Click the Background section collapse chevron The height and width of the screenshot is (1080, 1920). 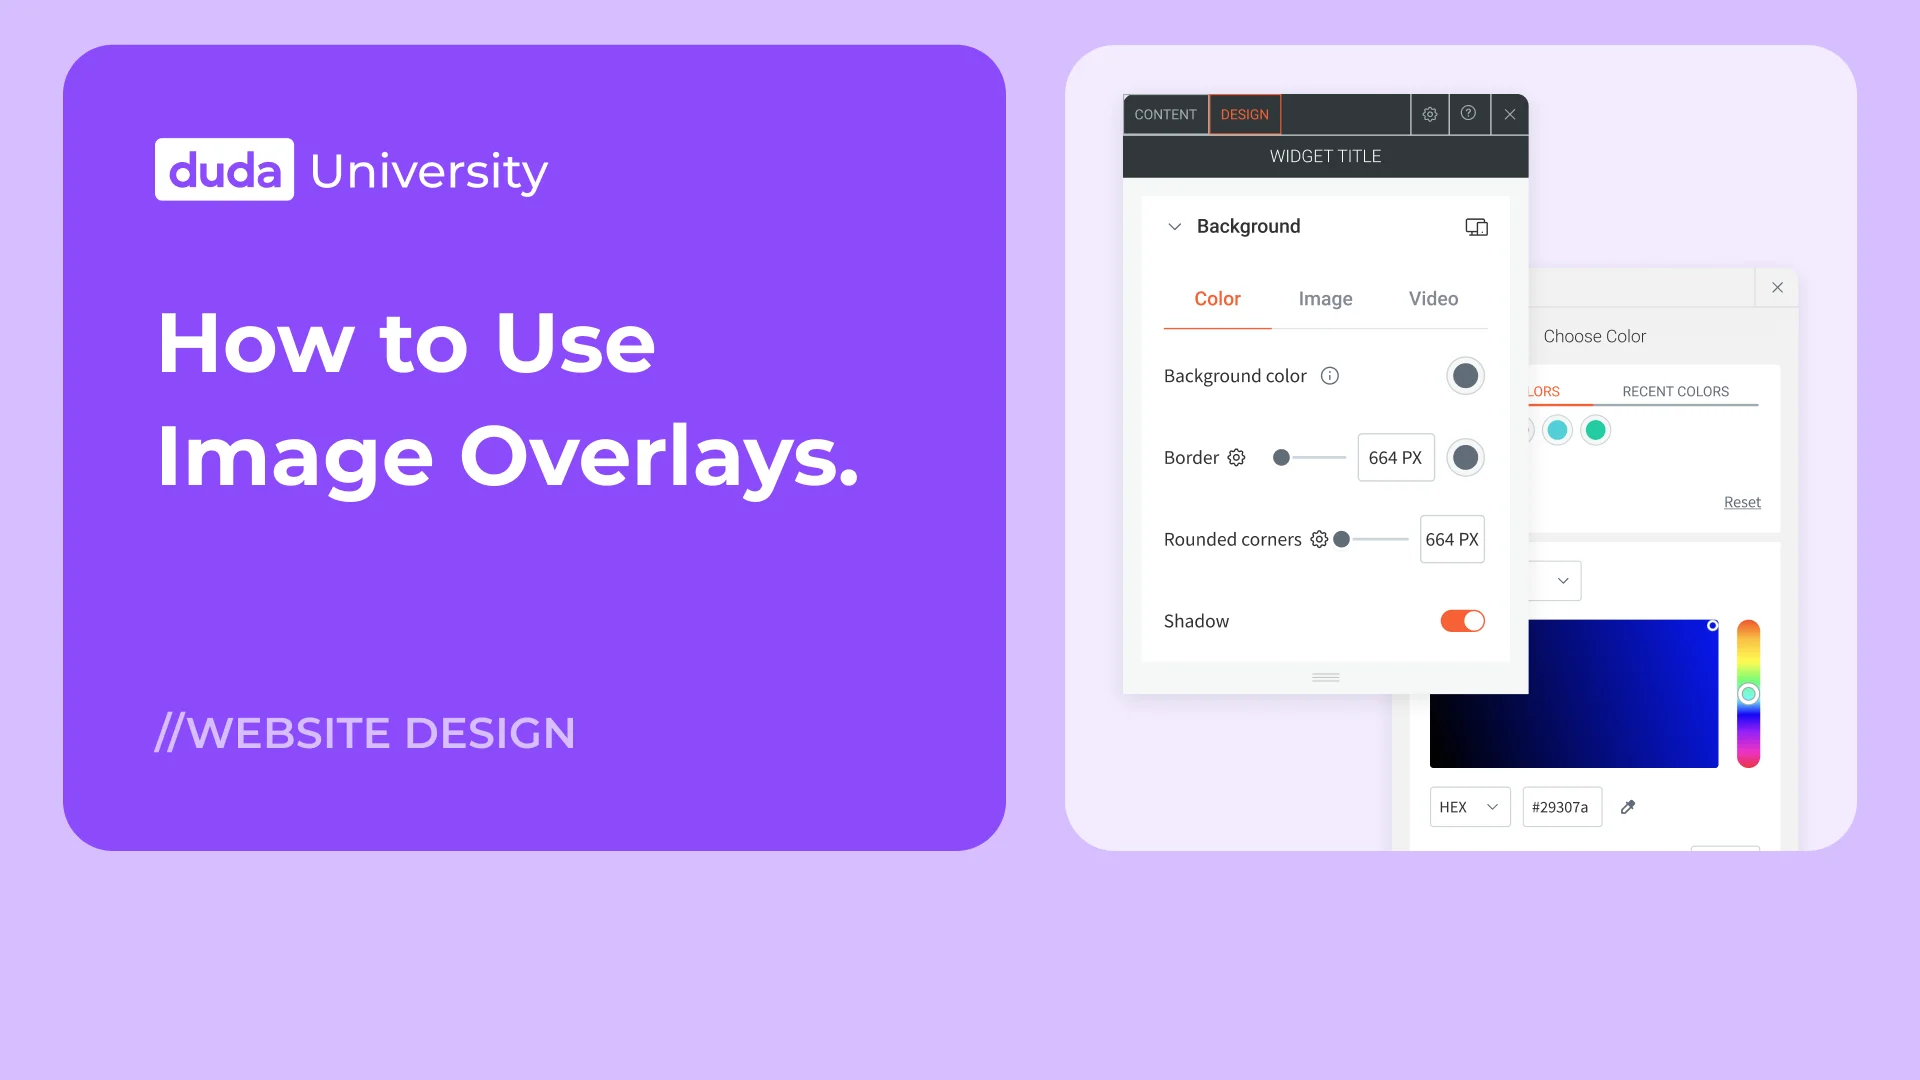1172,225
